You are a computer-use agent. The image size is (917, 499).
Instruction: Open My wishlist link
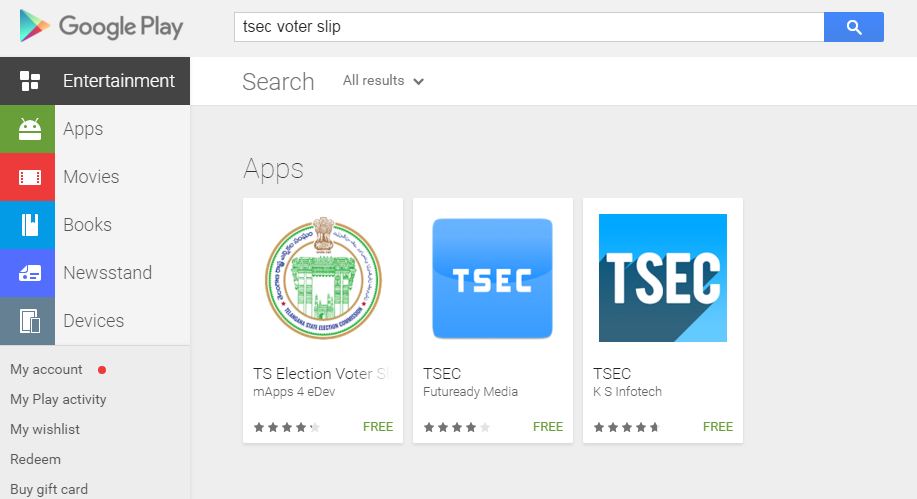coord(45,430)
